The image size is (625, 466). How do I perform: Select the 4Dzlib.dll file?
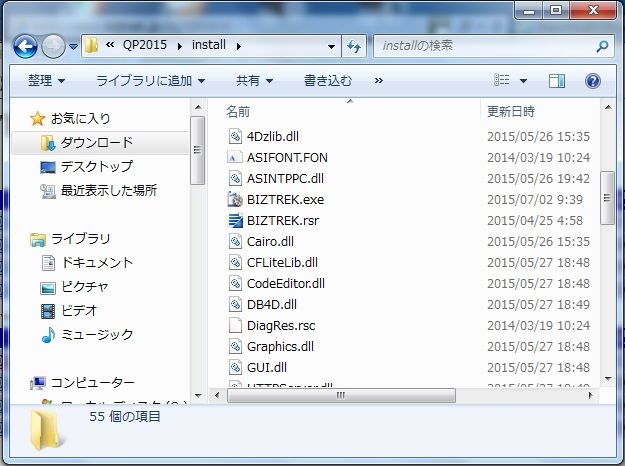tap(273, 136)
